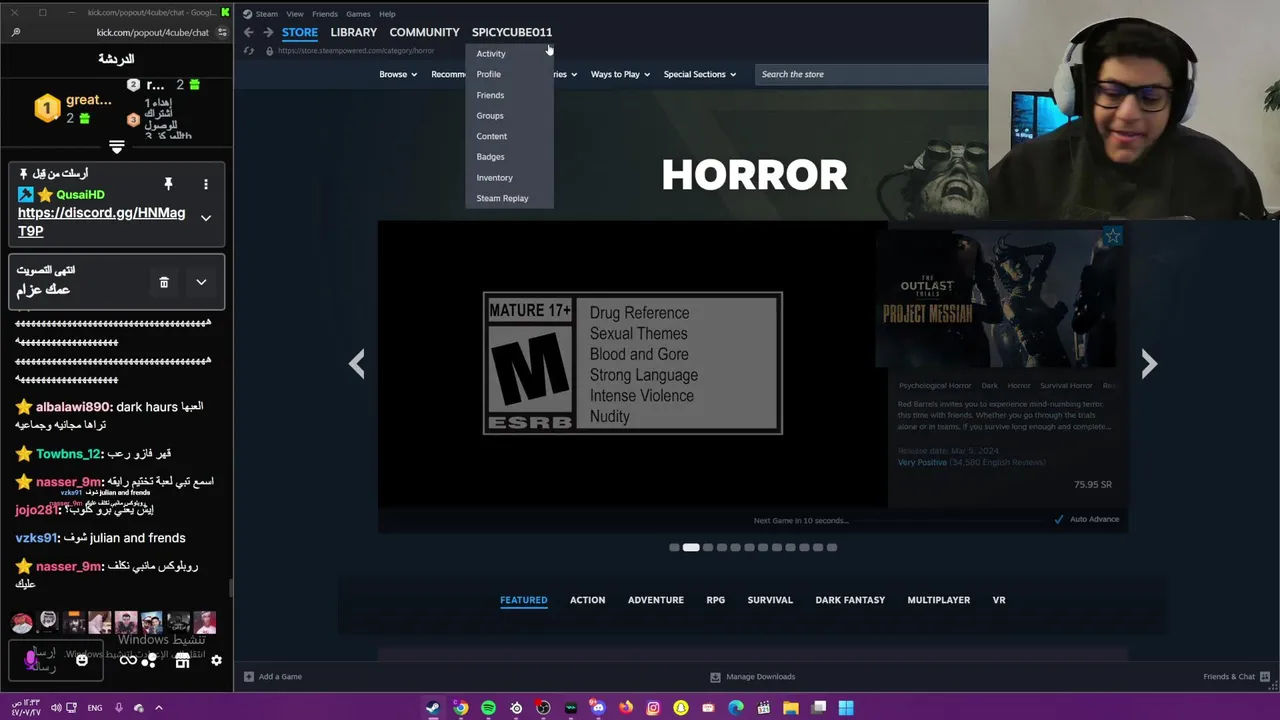This screenshot has height=720, width=1280.
Task: Toggle Auto Advance checkbox
Action: 1059,519
